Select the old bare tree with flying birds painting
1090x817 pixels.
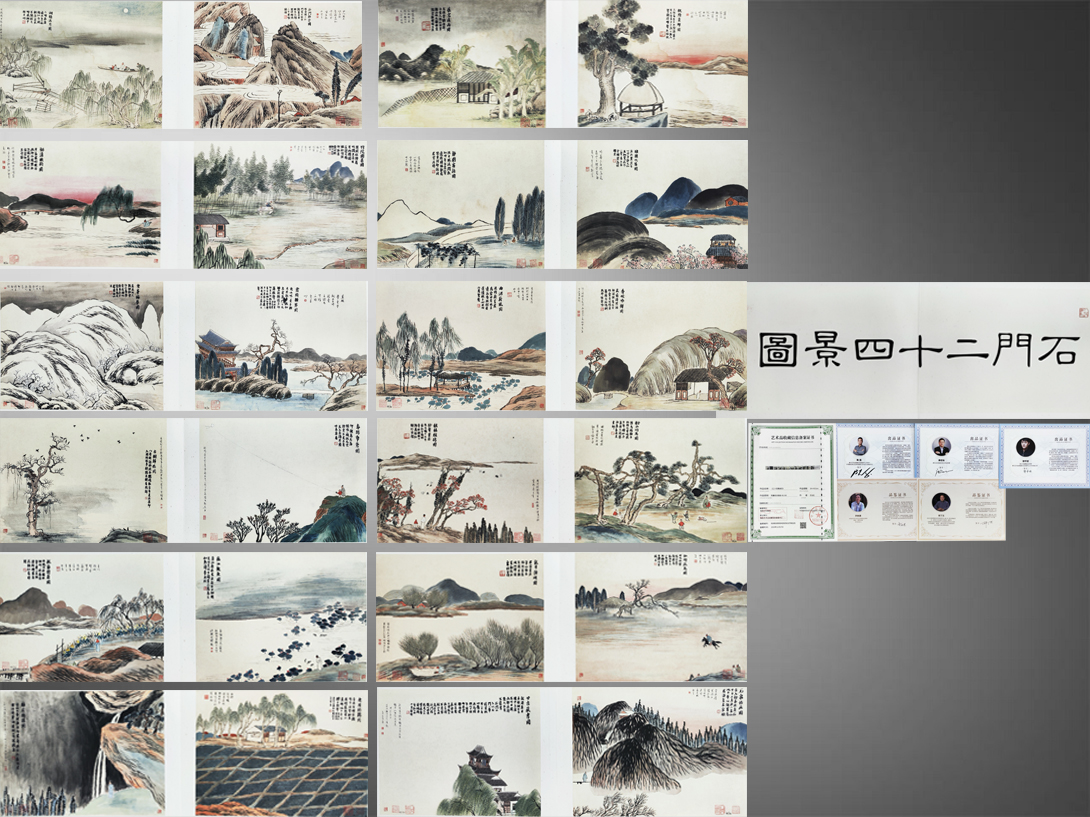[83, 480]
